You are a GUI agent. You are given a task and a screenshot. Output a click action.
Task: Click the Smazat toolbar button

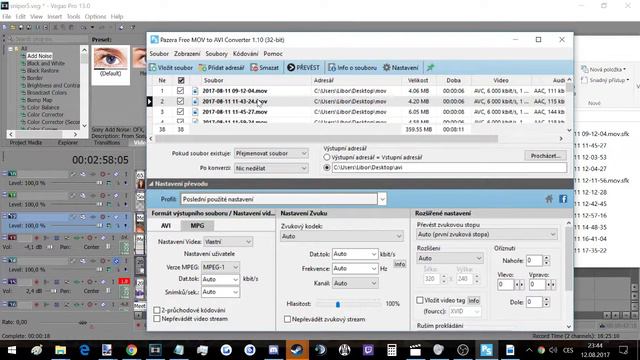click(x=264, y=68)
